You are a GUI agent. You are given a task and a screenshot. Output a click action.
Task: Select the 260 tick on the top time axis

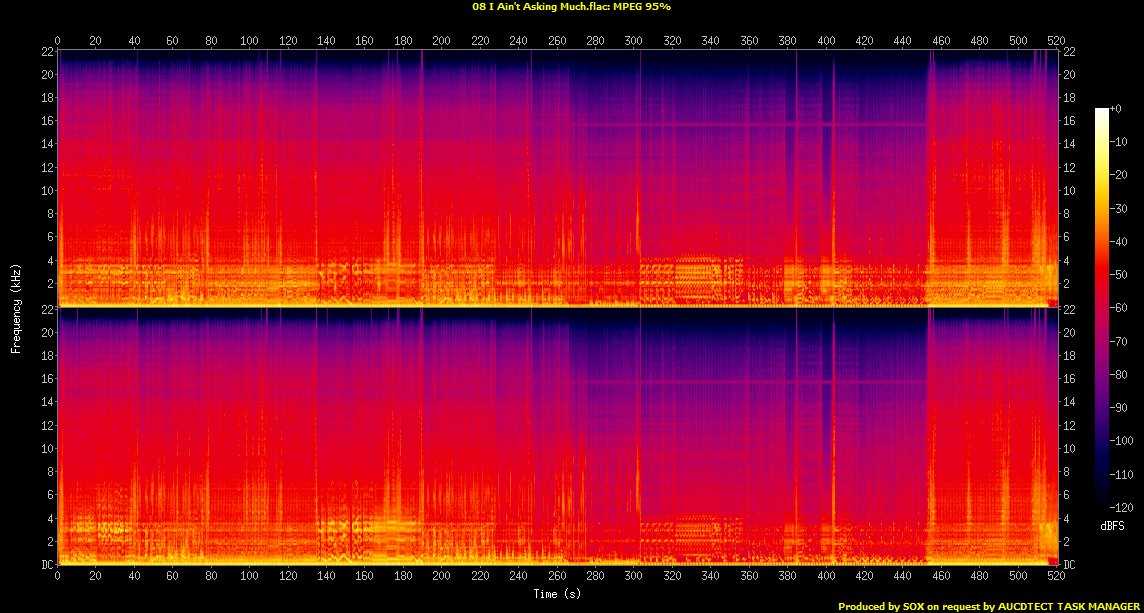click(557, 41)
